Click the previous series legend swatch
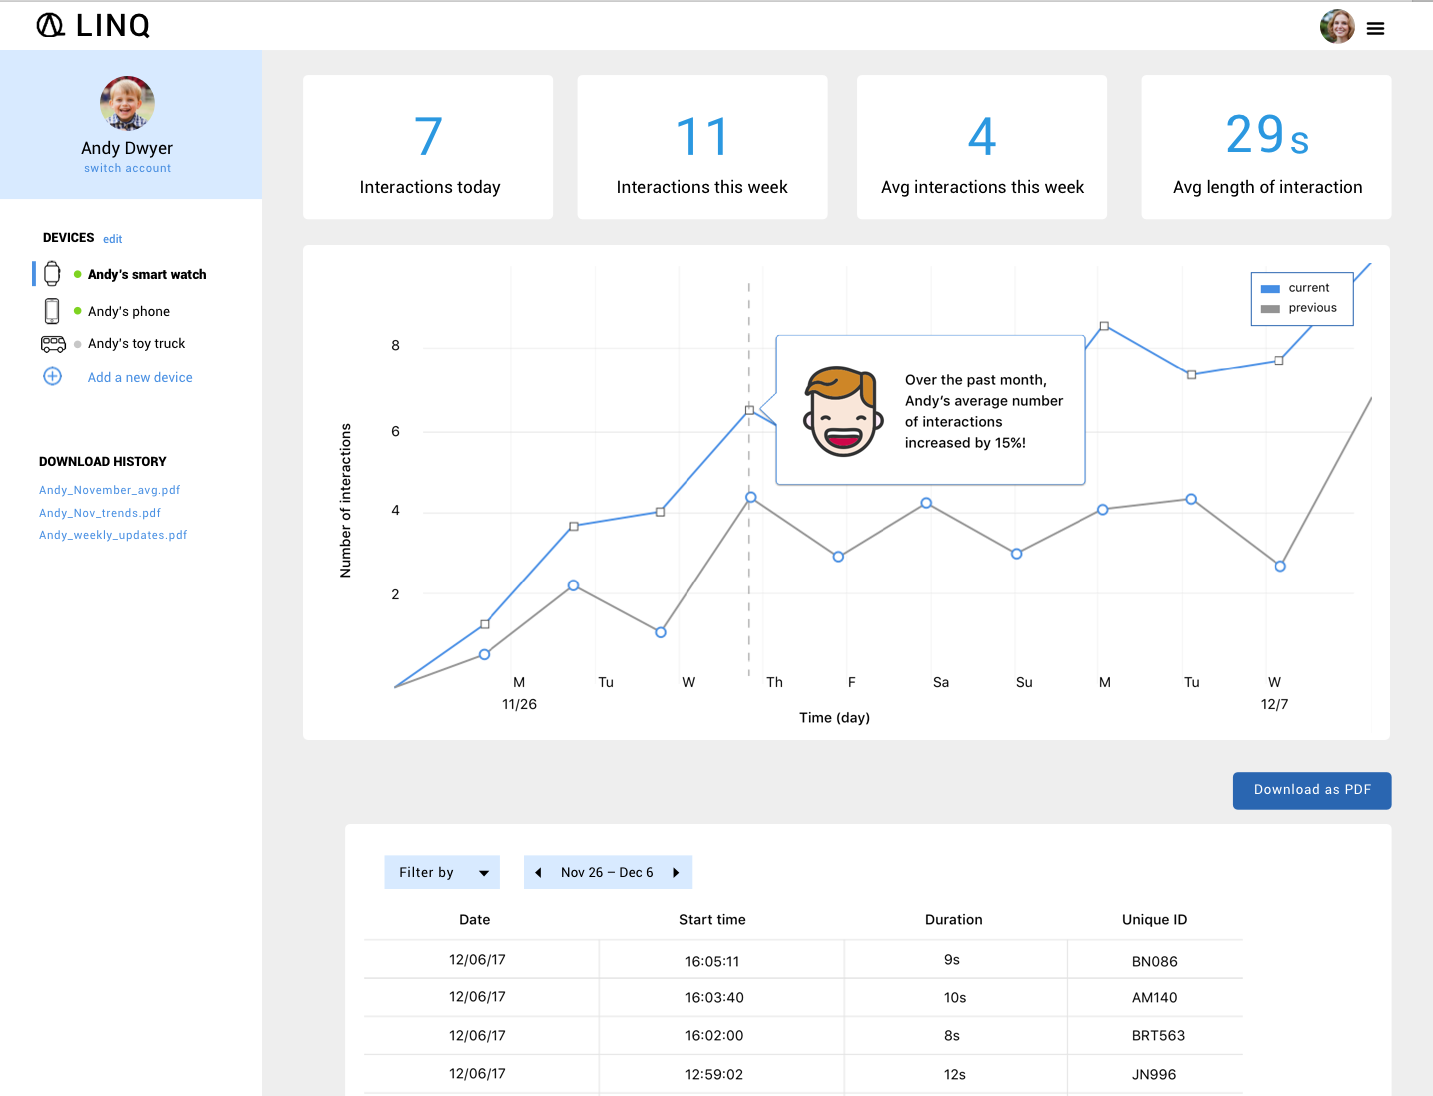1433x1096 pixels. 1270,309
